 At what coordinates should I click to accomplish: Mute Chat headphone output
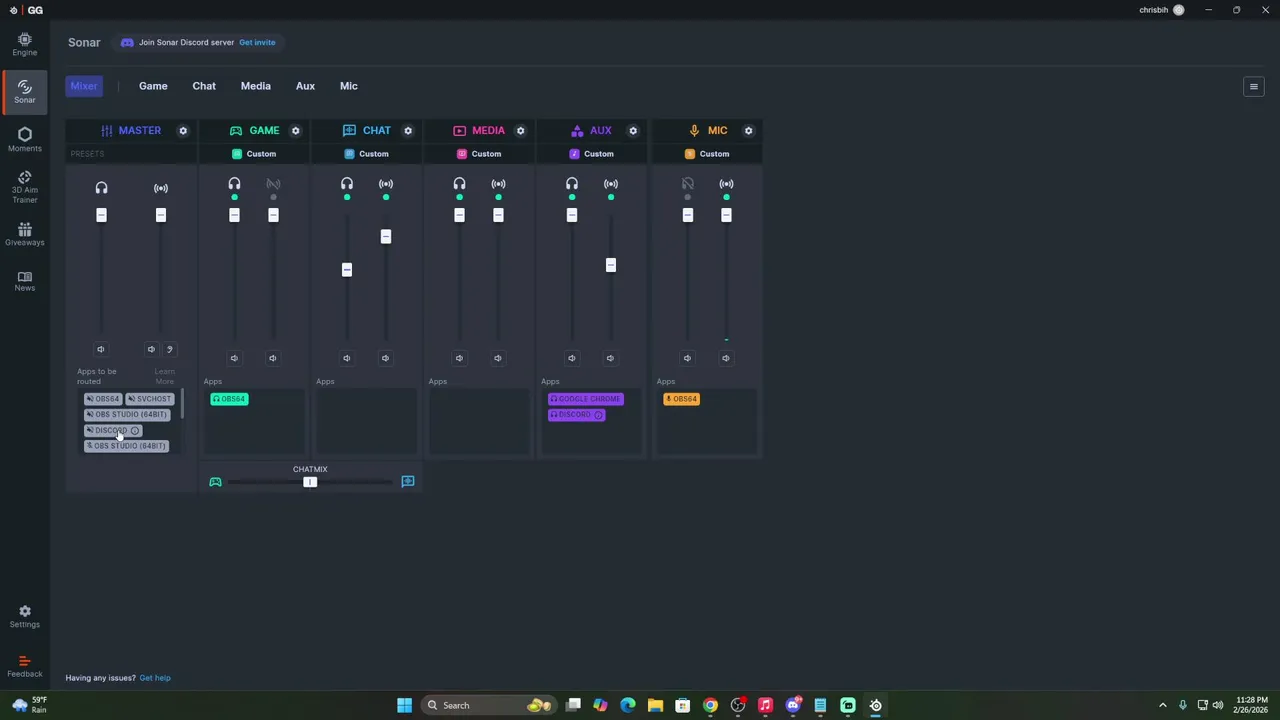pyautogui.click(x=346, y=358)
